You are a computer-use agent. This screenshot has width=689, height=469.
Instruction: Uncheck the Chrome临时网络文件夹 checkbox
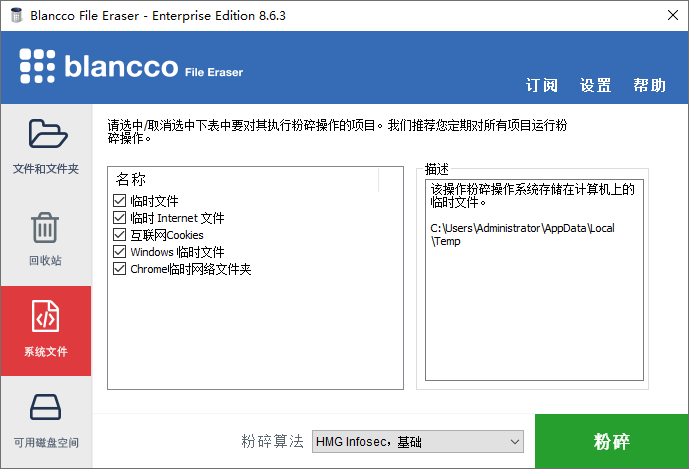click(120, 269)
